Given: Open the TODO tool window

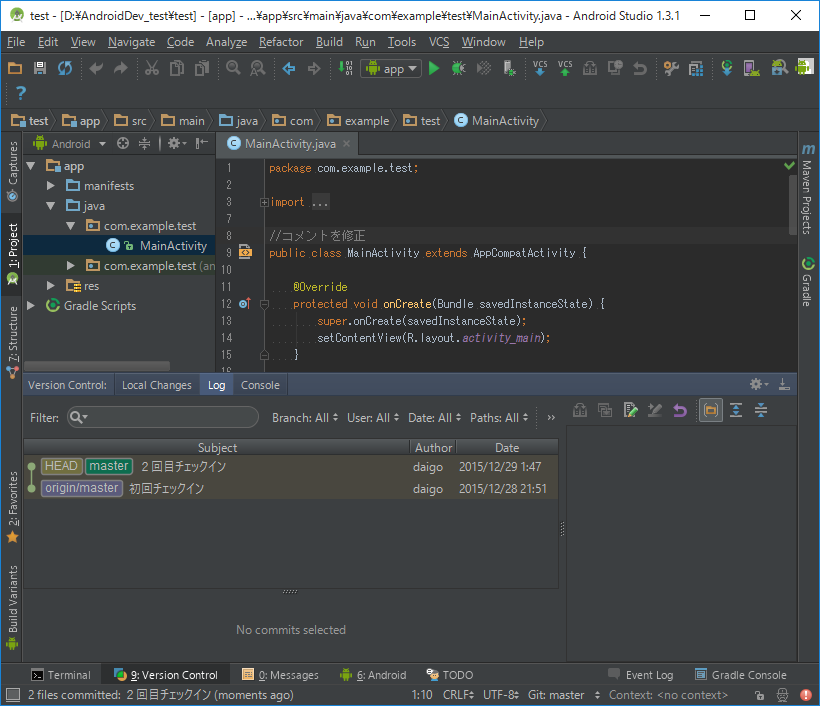Looking at the screenshot, I should 450,675.
